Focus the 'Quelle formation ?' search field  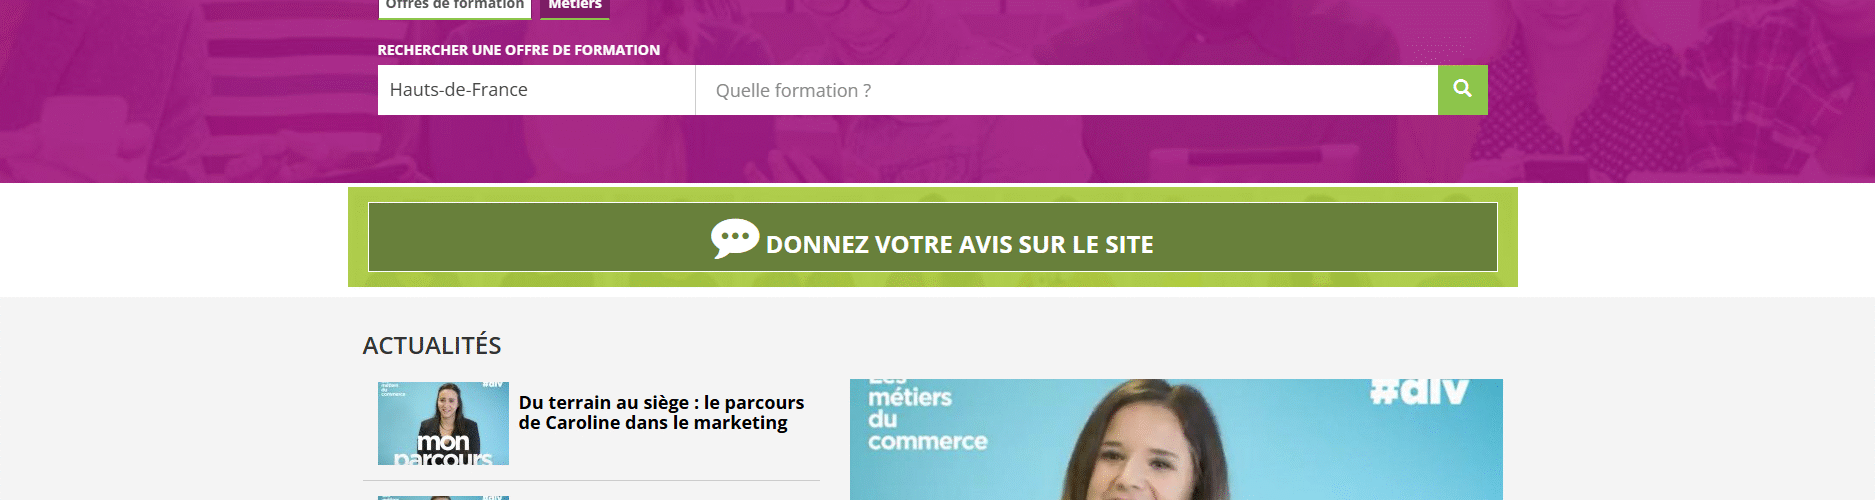point(1067,90)
